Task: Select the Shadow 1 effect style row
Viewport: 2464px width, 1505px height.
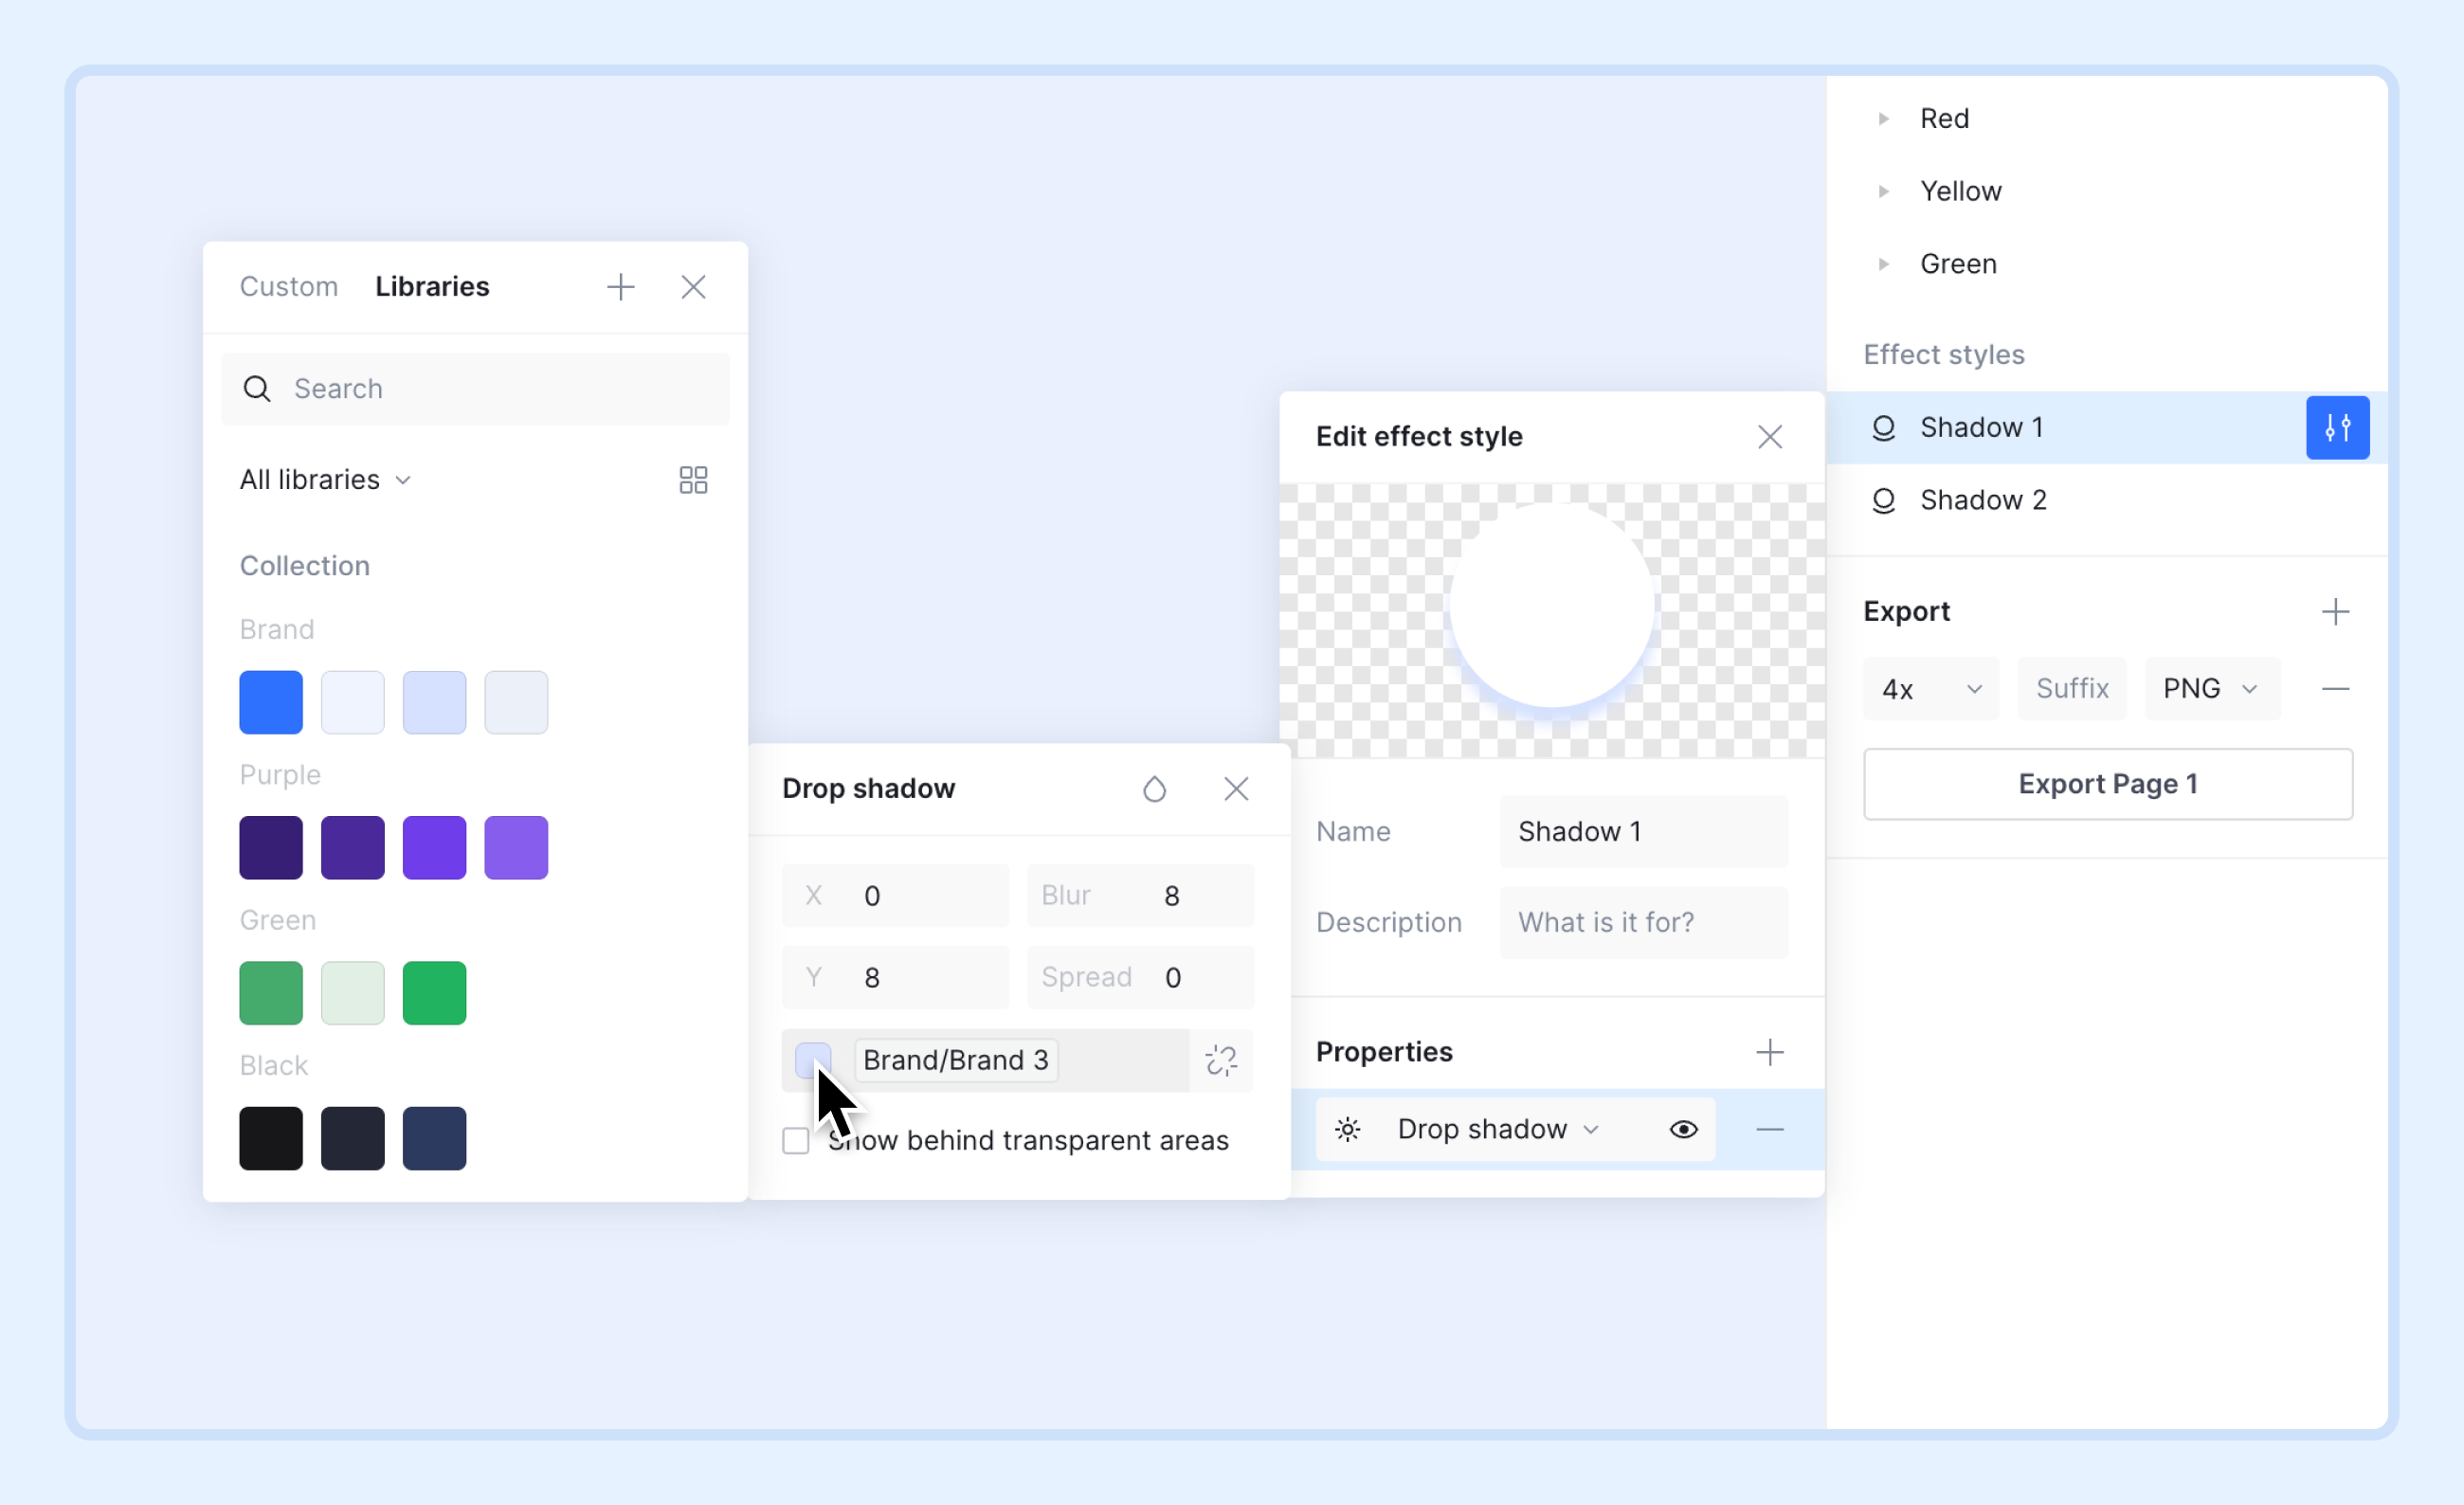Action: [x=2106, y=428]
